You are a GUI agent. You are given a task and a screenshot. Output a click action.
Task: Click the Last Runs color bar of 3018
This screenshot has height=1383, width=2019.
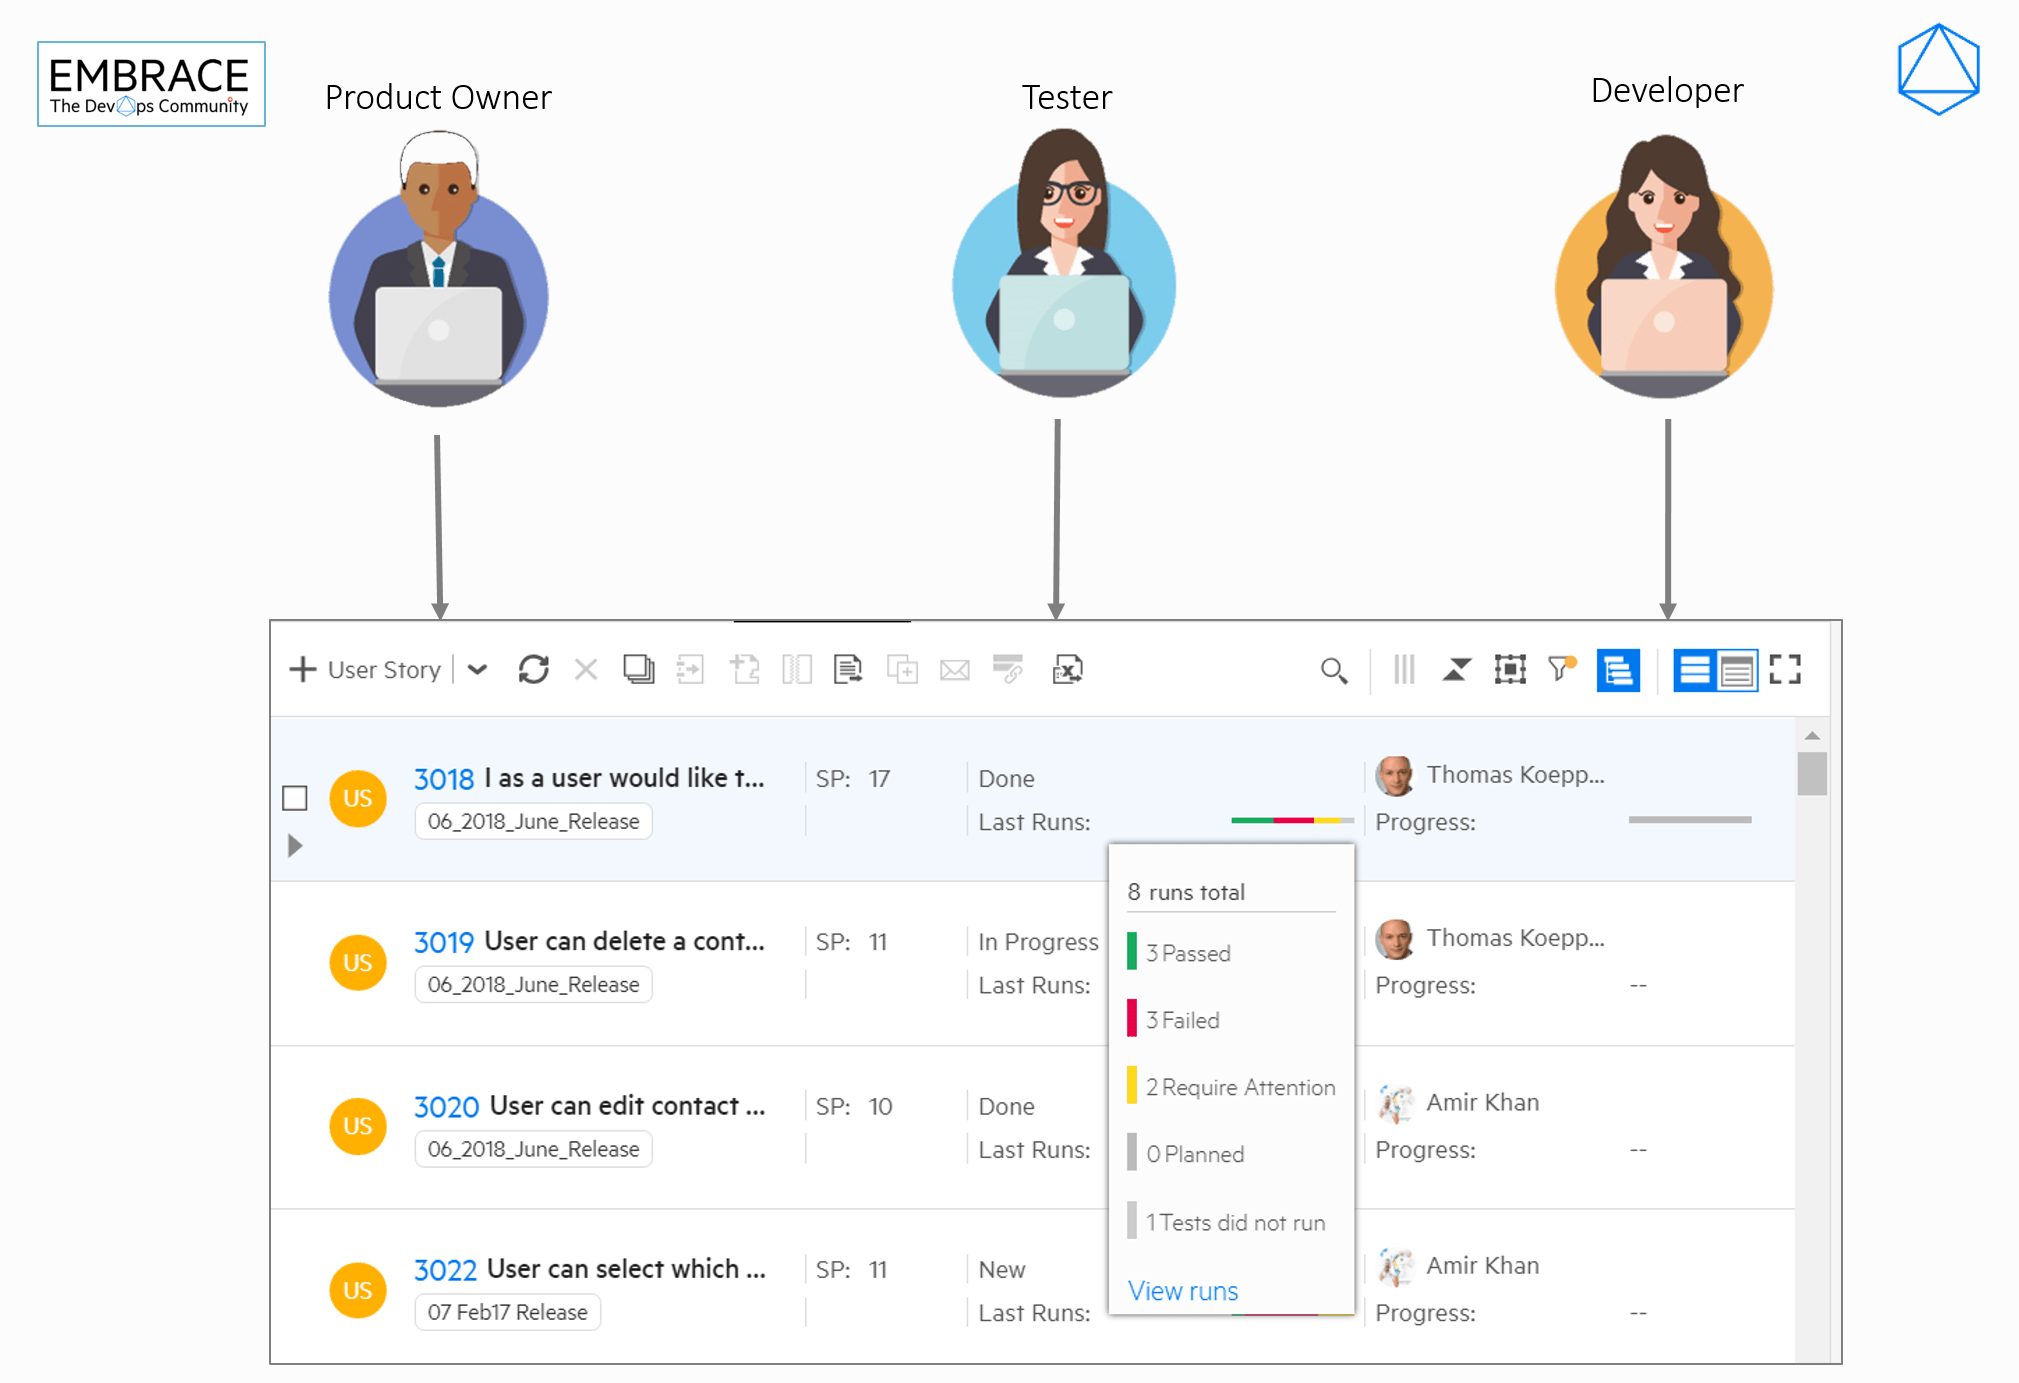click(x=1291, y=820)
